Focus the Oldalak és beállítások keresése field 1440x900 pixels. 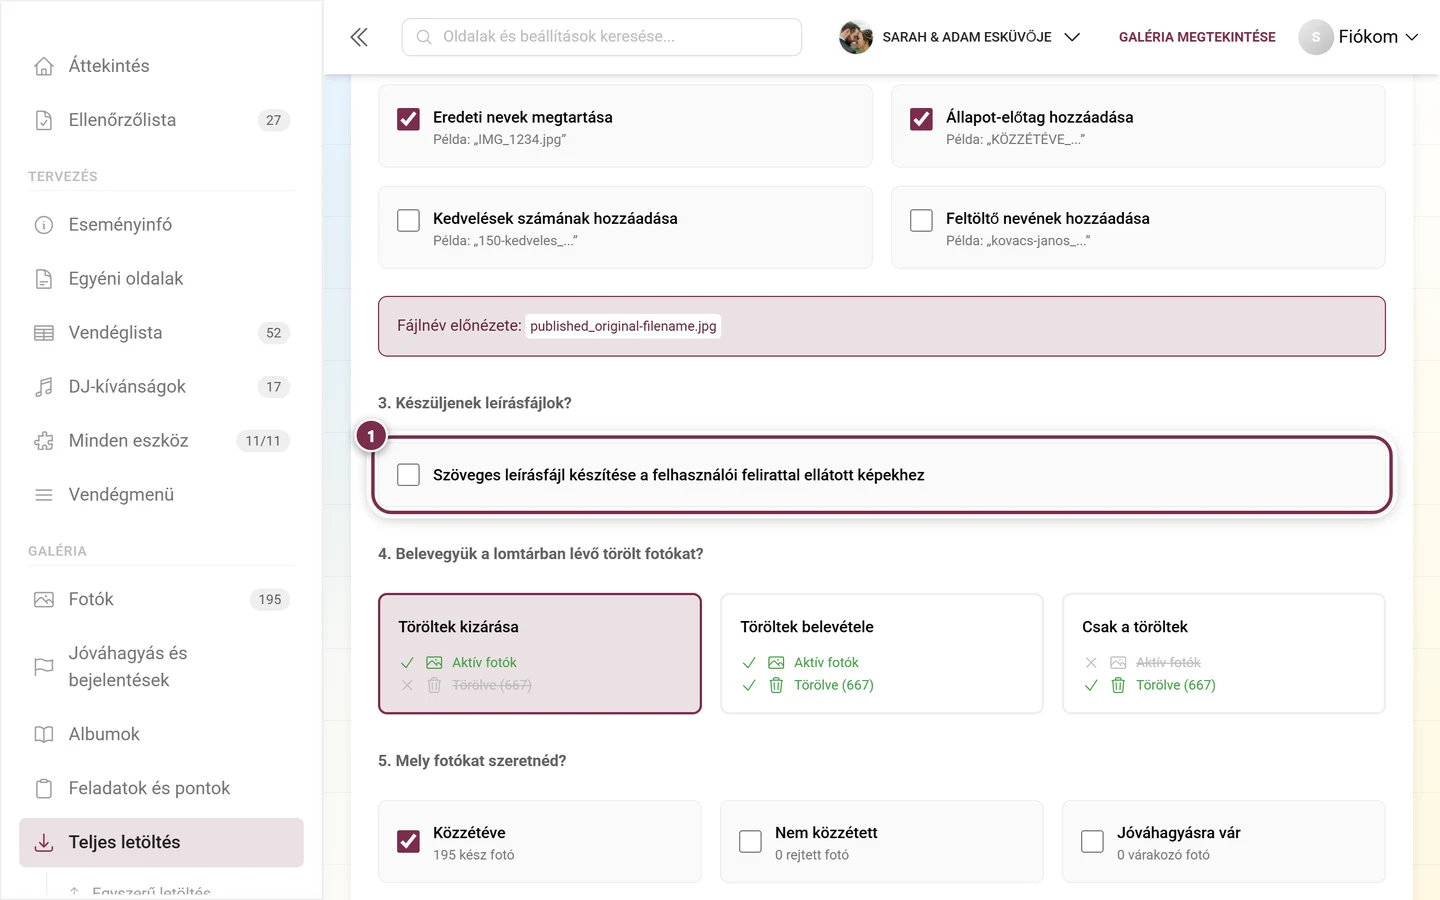602,37
